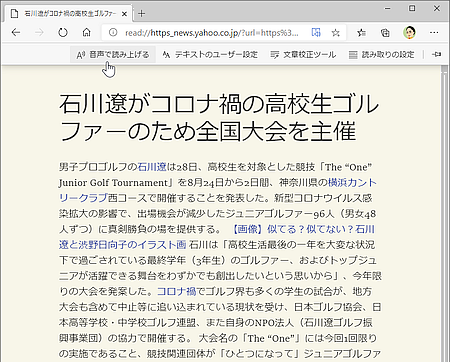Open Settings and more menu
Image resolution: width=450 pixels, height=362 pixels.
(x=434, y=32)
